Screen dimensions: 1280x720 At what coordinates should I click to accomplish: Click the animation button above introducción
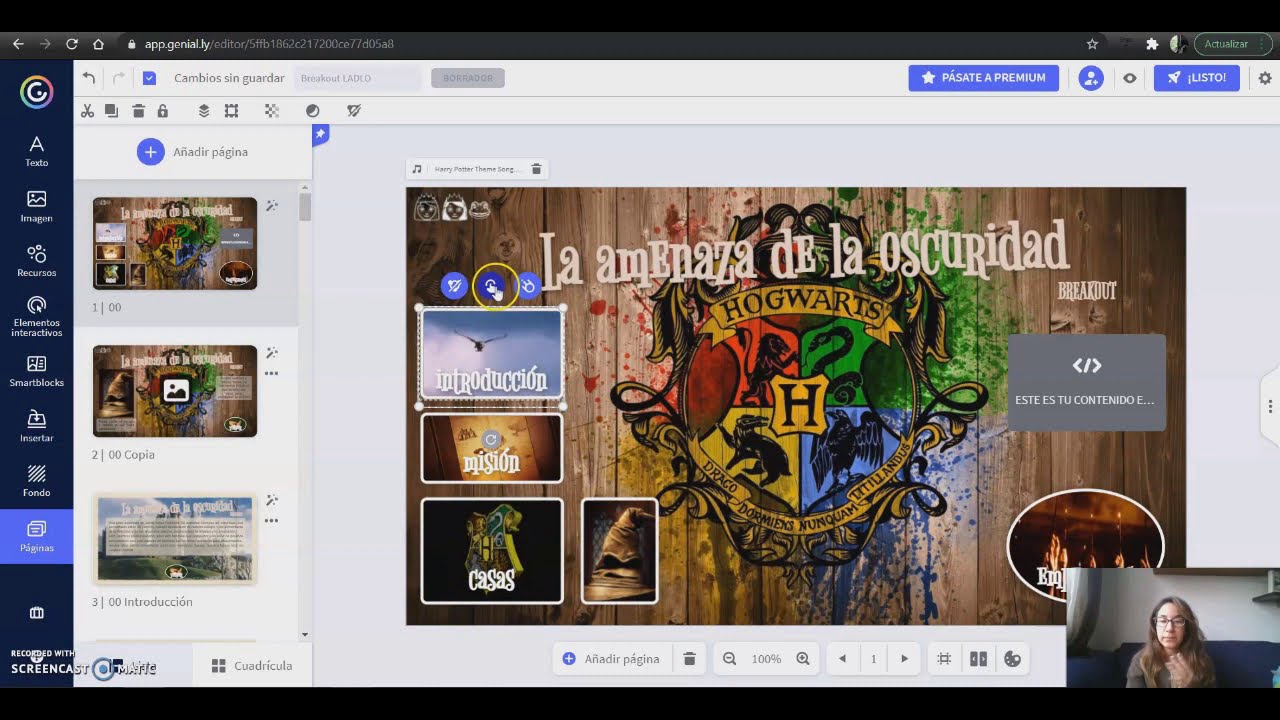pyautogui.click(x=455, y=286)
